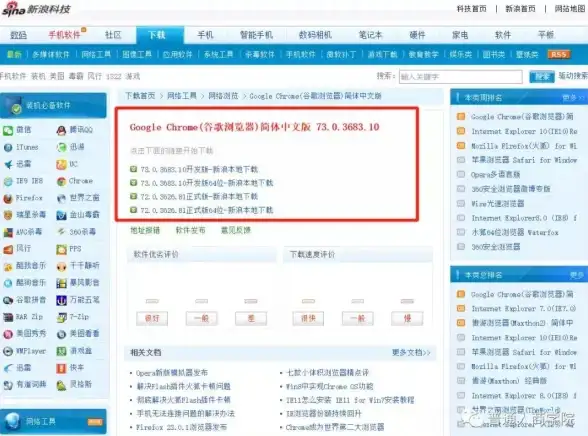Open the 手机软件 tab in the main navigation

coord(64,35)
